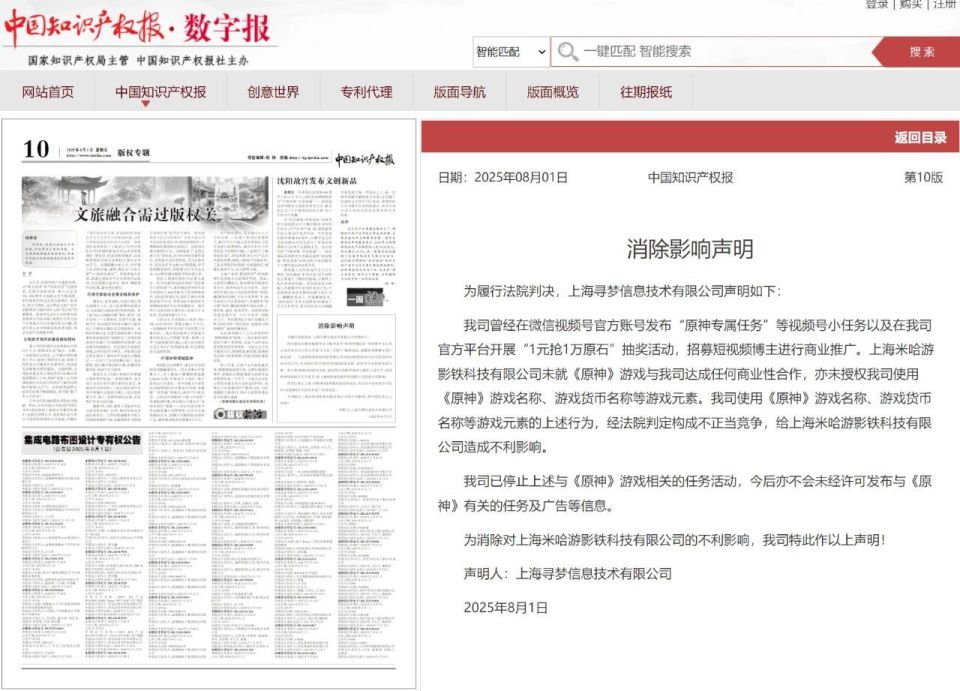
Task: Click 返回目录 link
Action: tap(920, 138)
